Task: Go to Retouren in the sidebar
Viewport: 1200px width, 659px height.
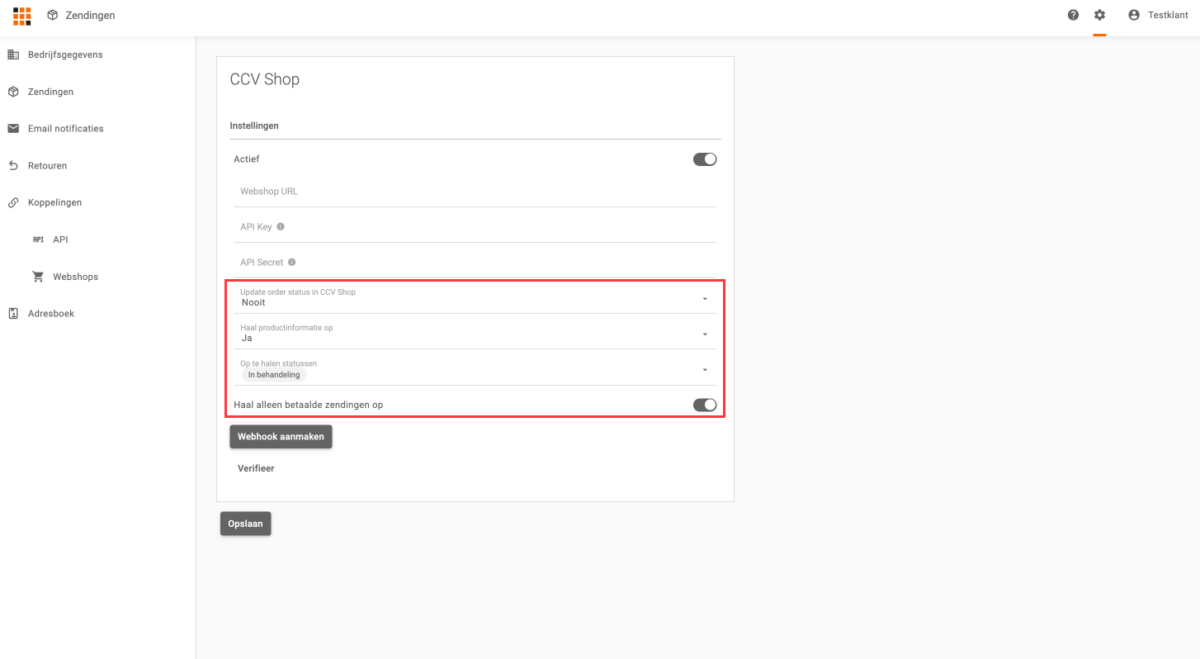Action: coord(47,166)
